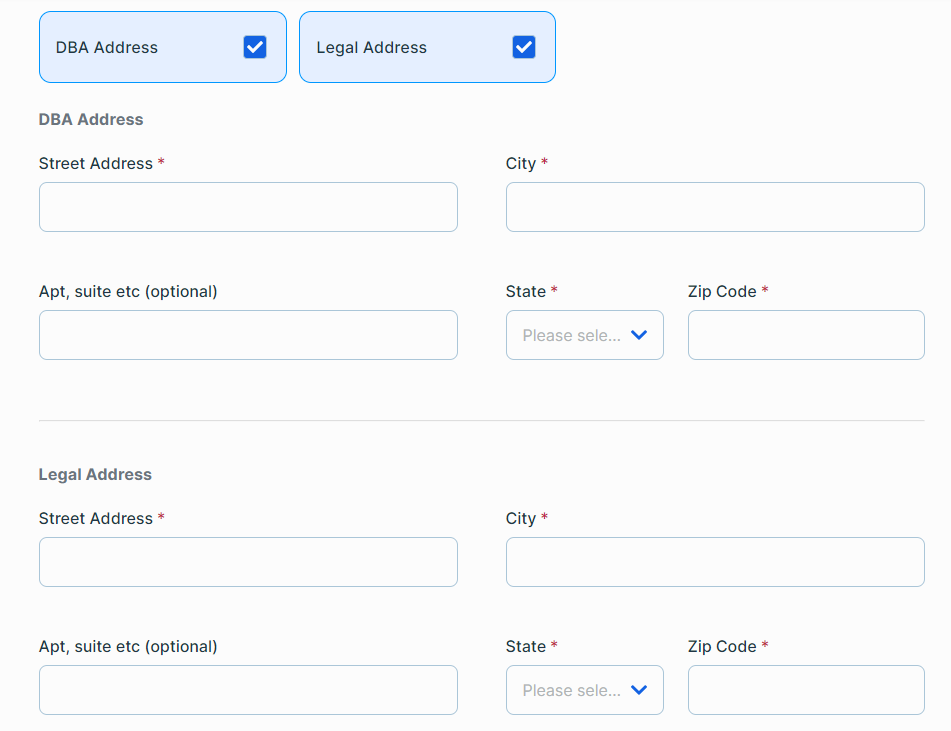Viewport: 951px width, 731px height.
Task: Focus the DBA Street Address input field
Action: click(x=248, y=207)
